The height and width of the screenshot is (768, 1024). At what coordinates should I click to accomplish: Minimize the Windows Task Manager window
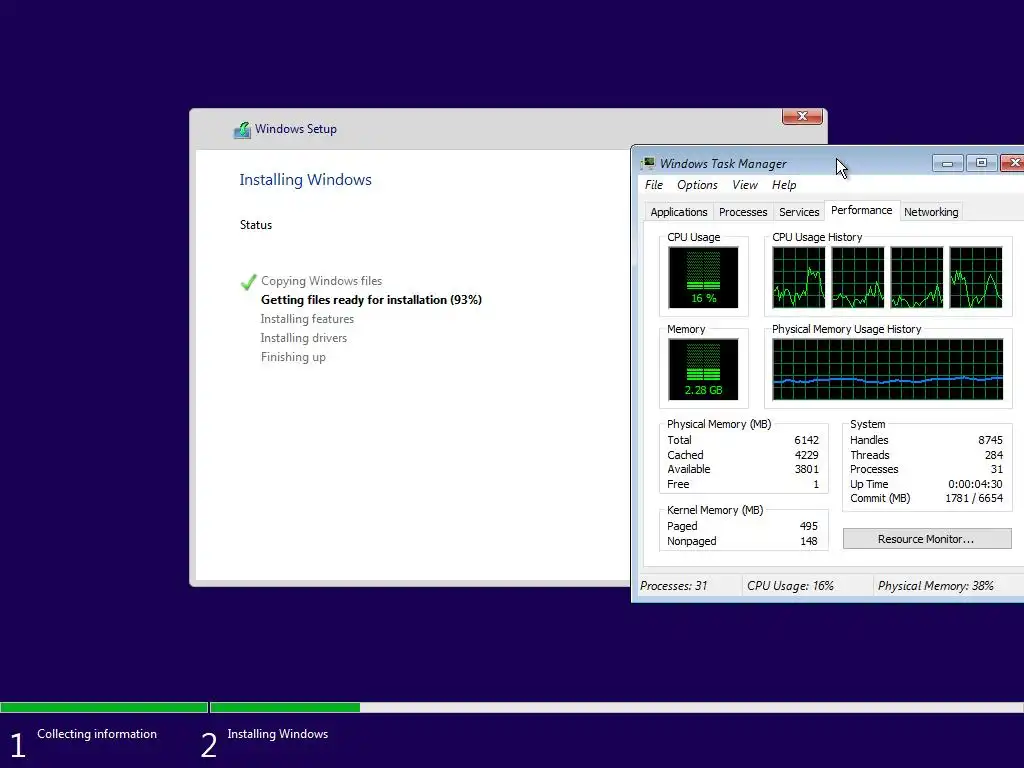click(948, 163)
